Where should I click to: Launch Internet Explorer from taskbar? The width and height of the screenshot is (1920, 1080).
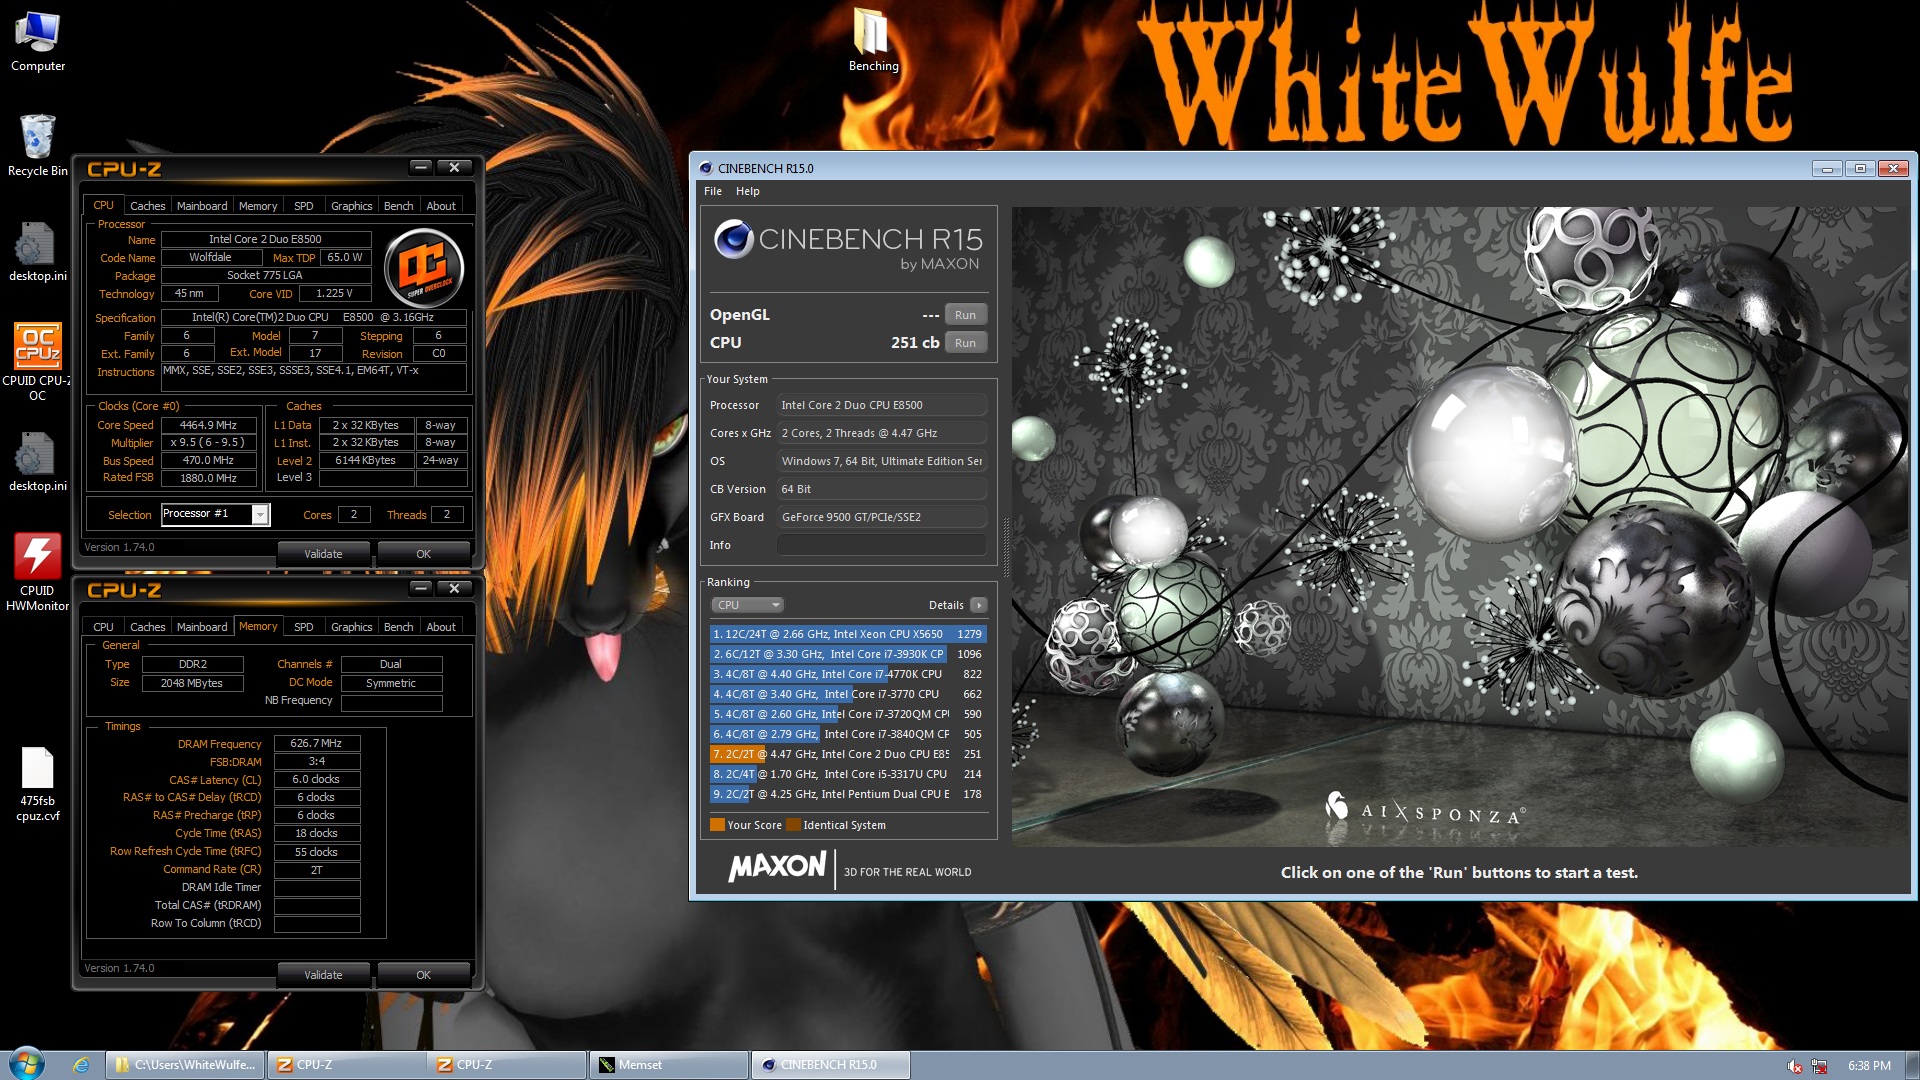click(81, 1065)
